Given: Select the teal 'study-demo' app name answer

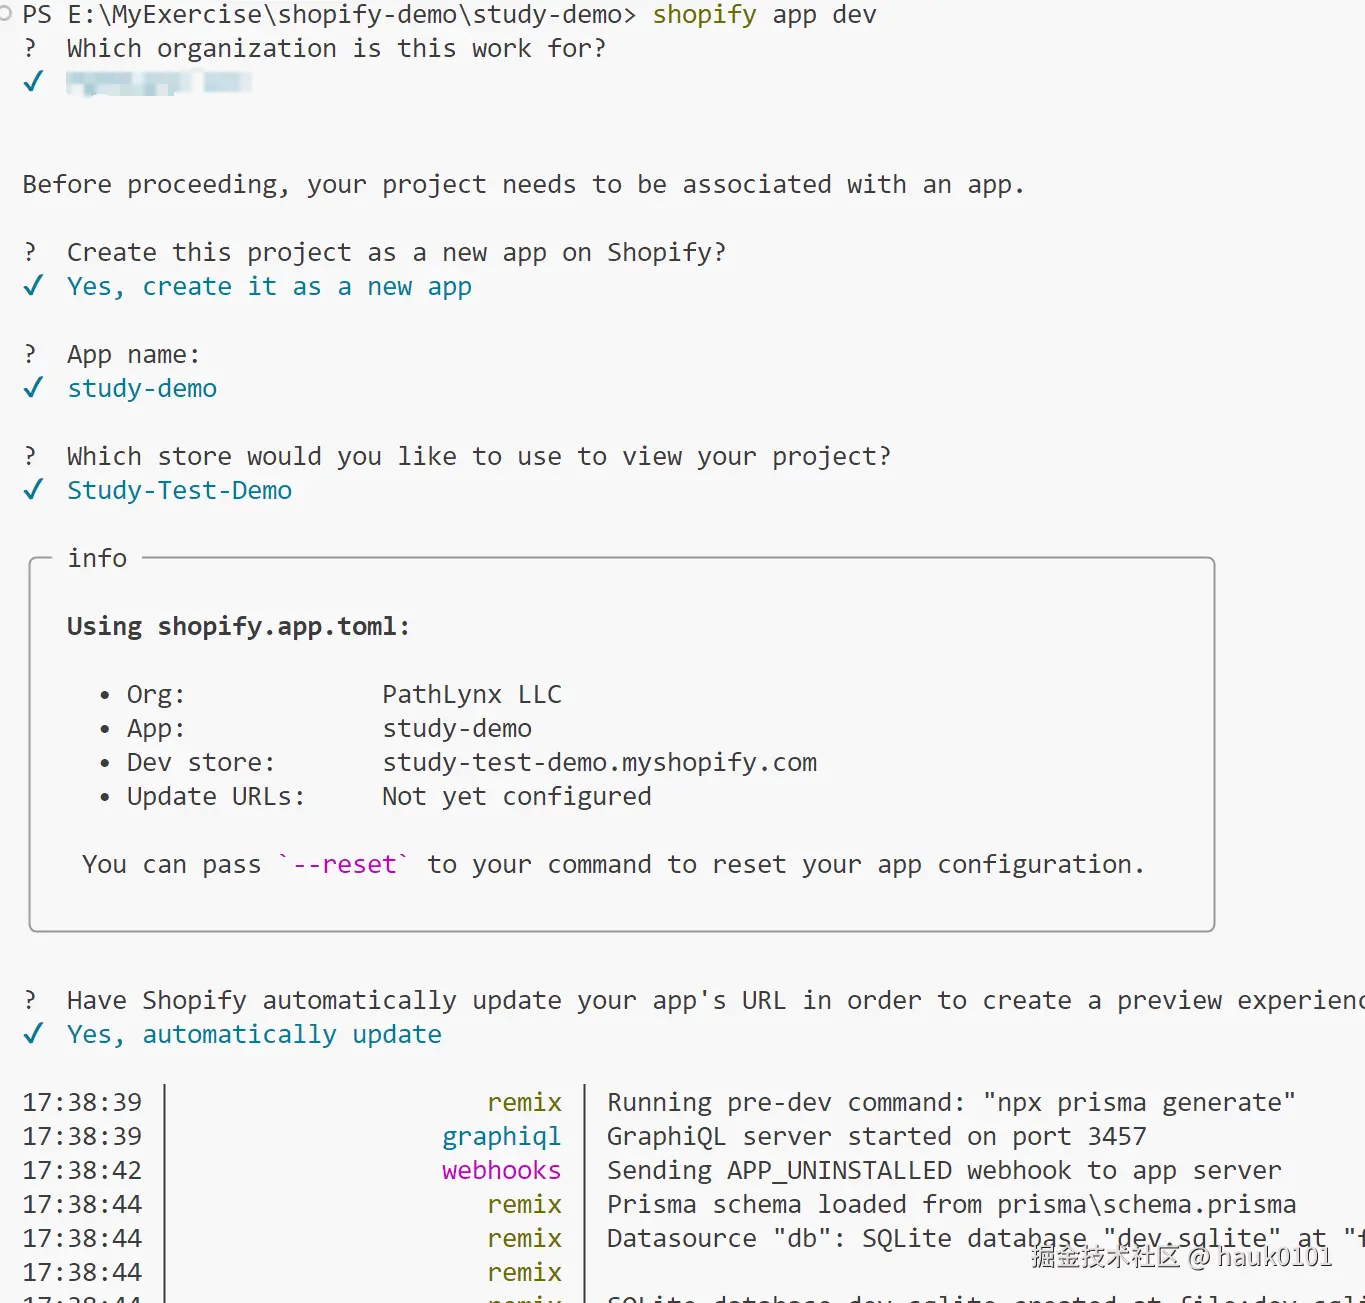Looking at the screenshot, I should click(142, 389).
